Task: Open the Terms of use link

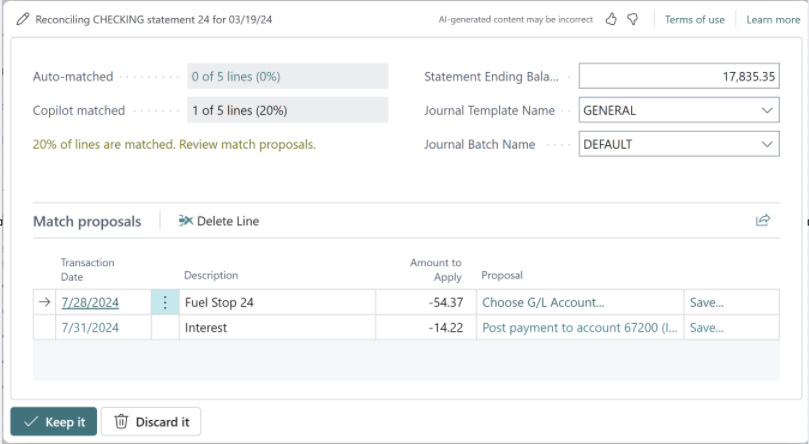Action: tap(694, 19)
